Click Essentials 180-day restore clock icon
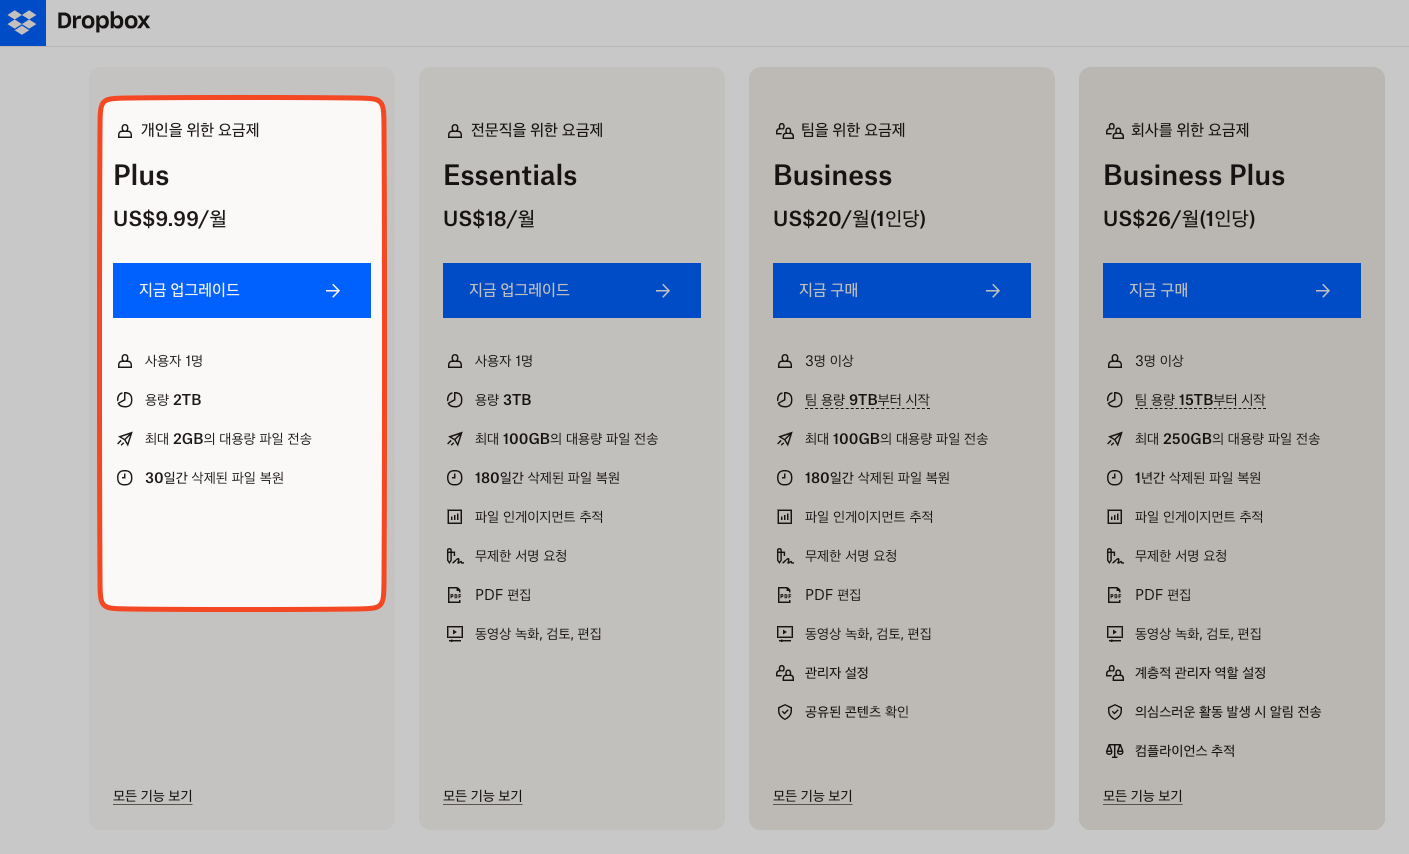1409x854 pixels. pos(455,478)
